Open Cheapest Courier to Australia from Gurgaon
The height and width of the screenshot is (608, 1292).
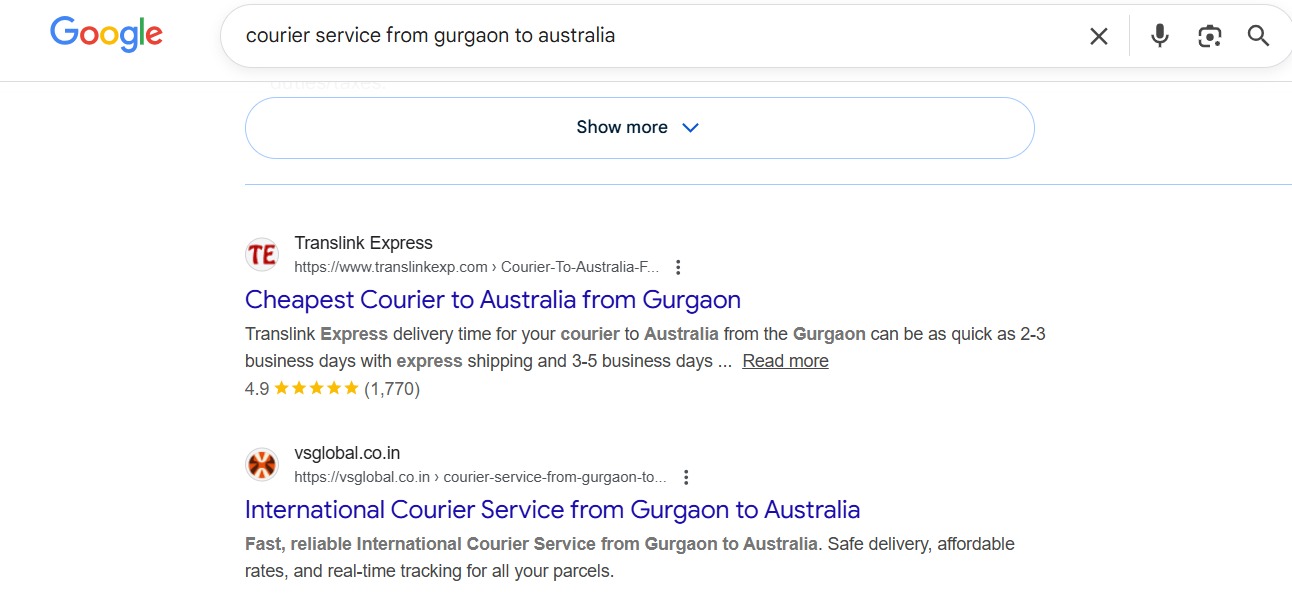492,299
